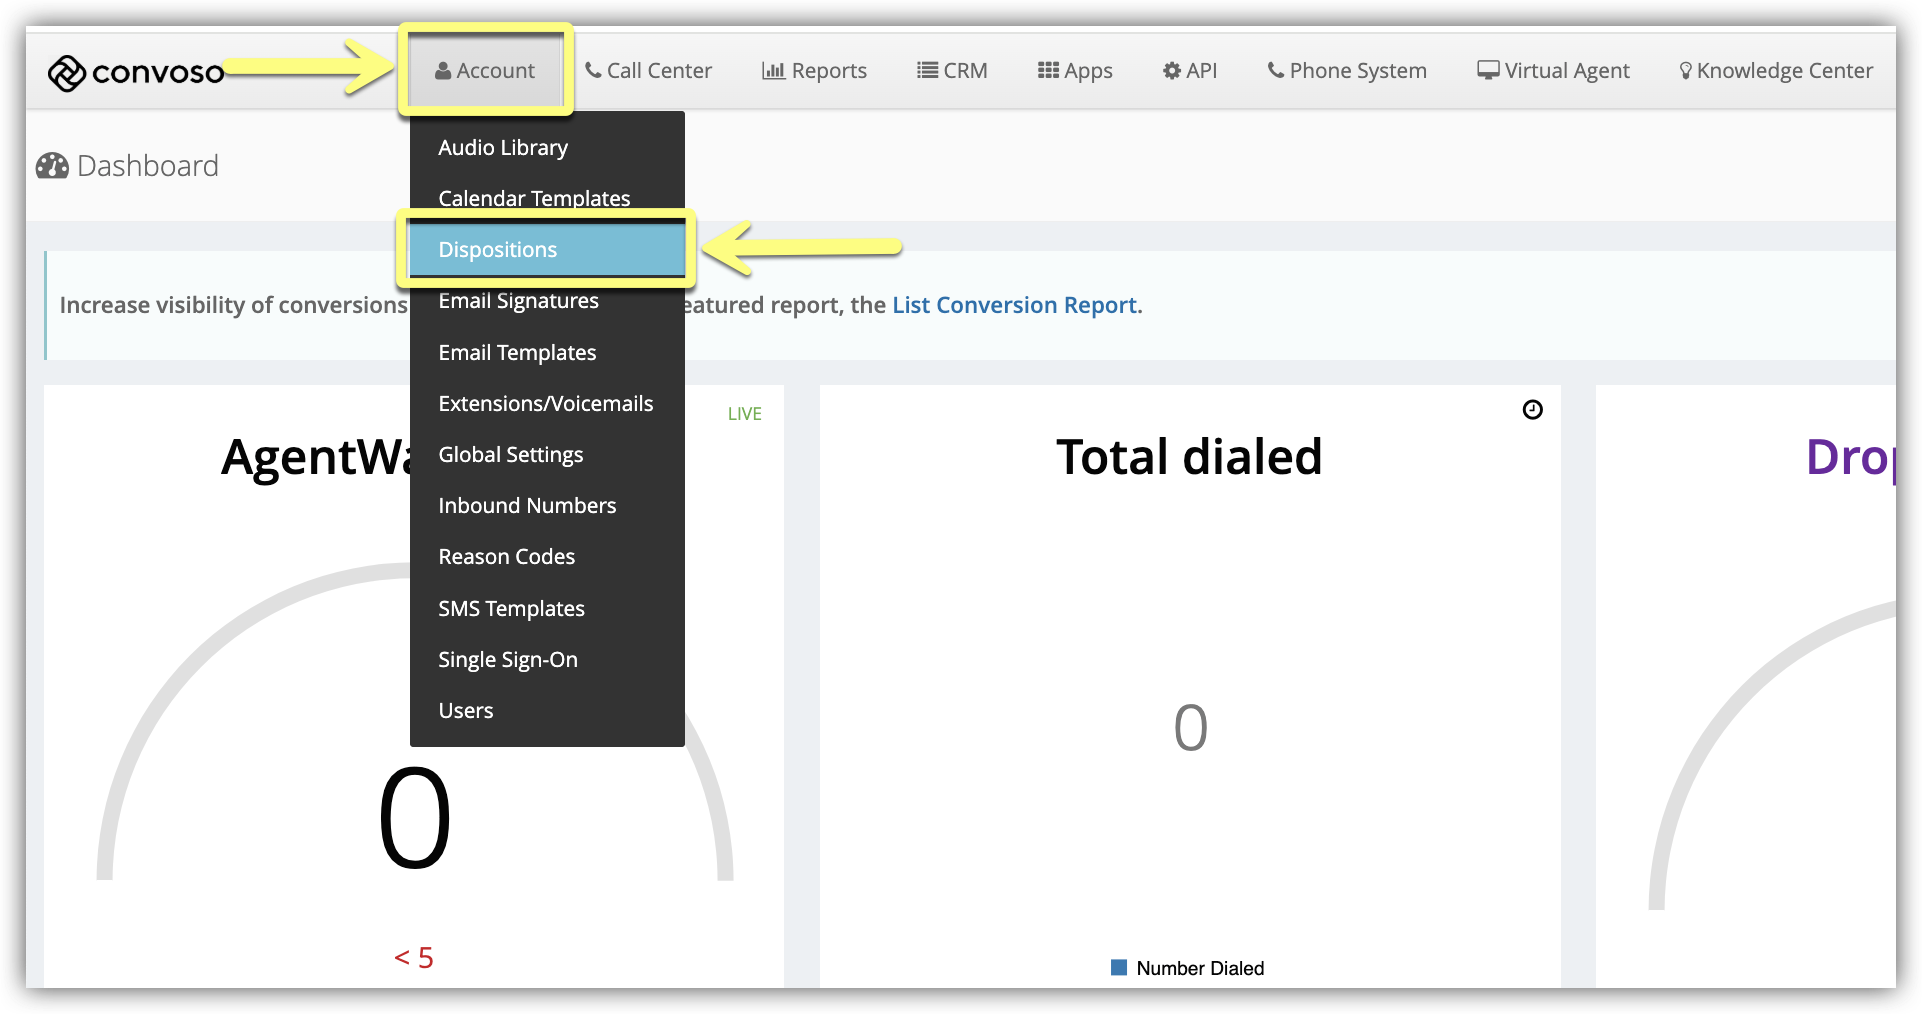Open the Apps menu
The image size is (1922, 1014).
[x=1075, y=70]
